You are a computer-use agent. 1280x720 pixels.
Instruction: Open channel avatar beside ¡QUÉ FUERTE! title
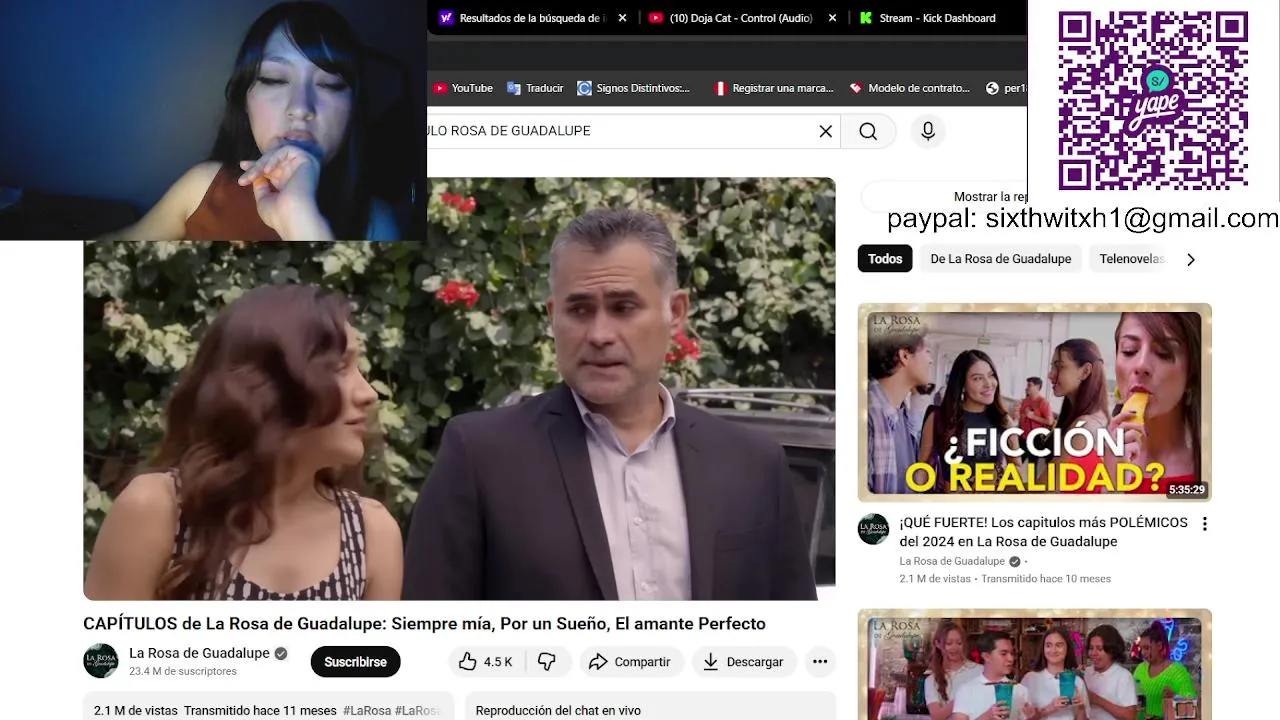coord(873,529)
